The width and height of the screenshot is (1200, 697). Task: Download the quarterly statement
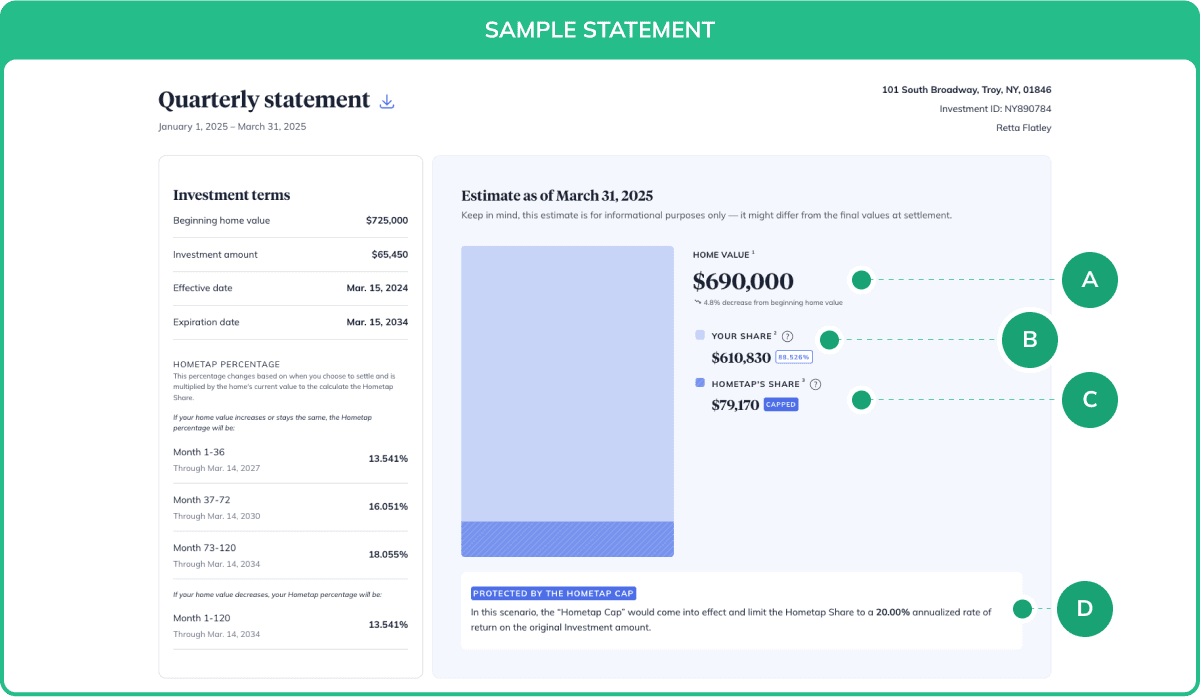(387, 101)
